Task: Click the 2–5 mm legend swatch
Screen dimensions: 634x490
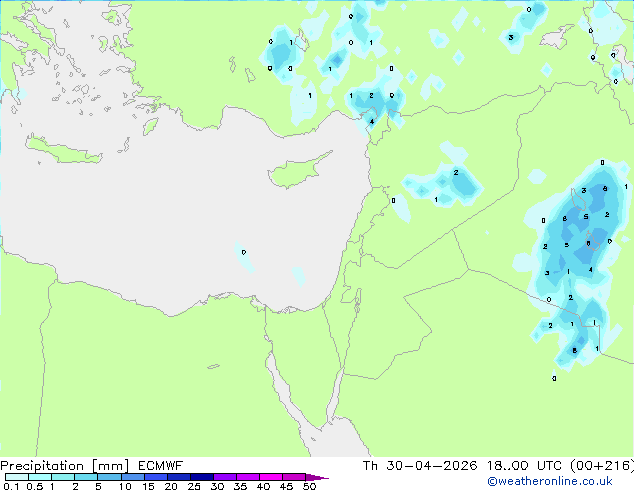Action: tap(86, 477)
